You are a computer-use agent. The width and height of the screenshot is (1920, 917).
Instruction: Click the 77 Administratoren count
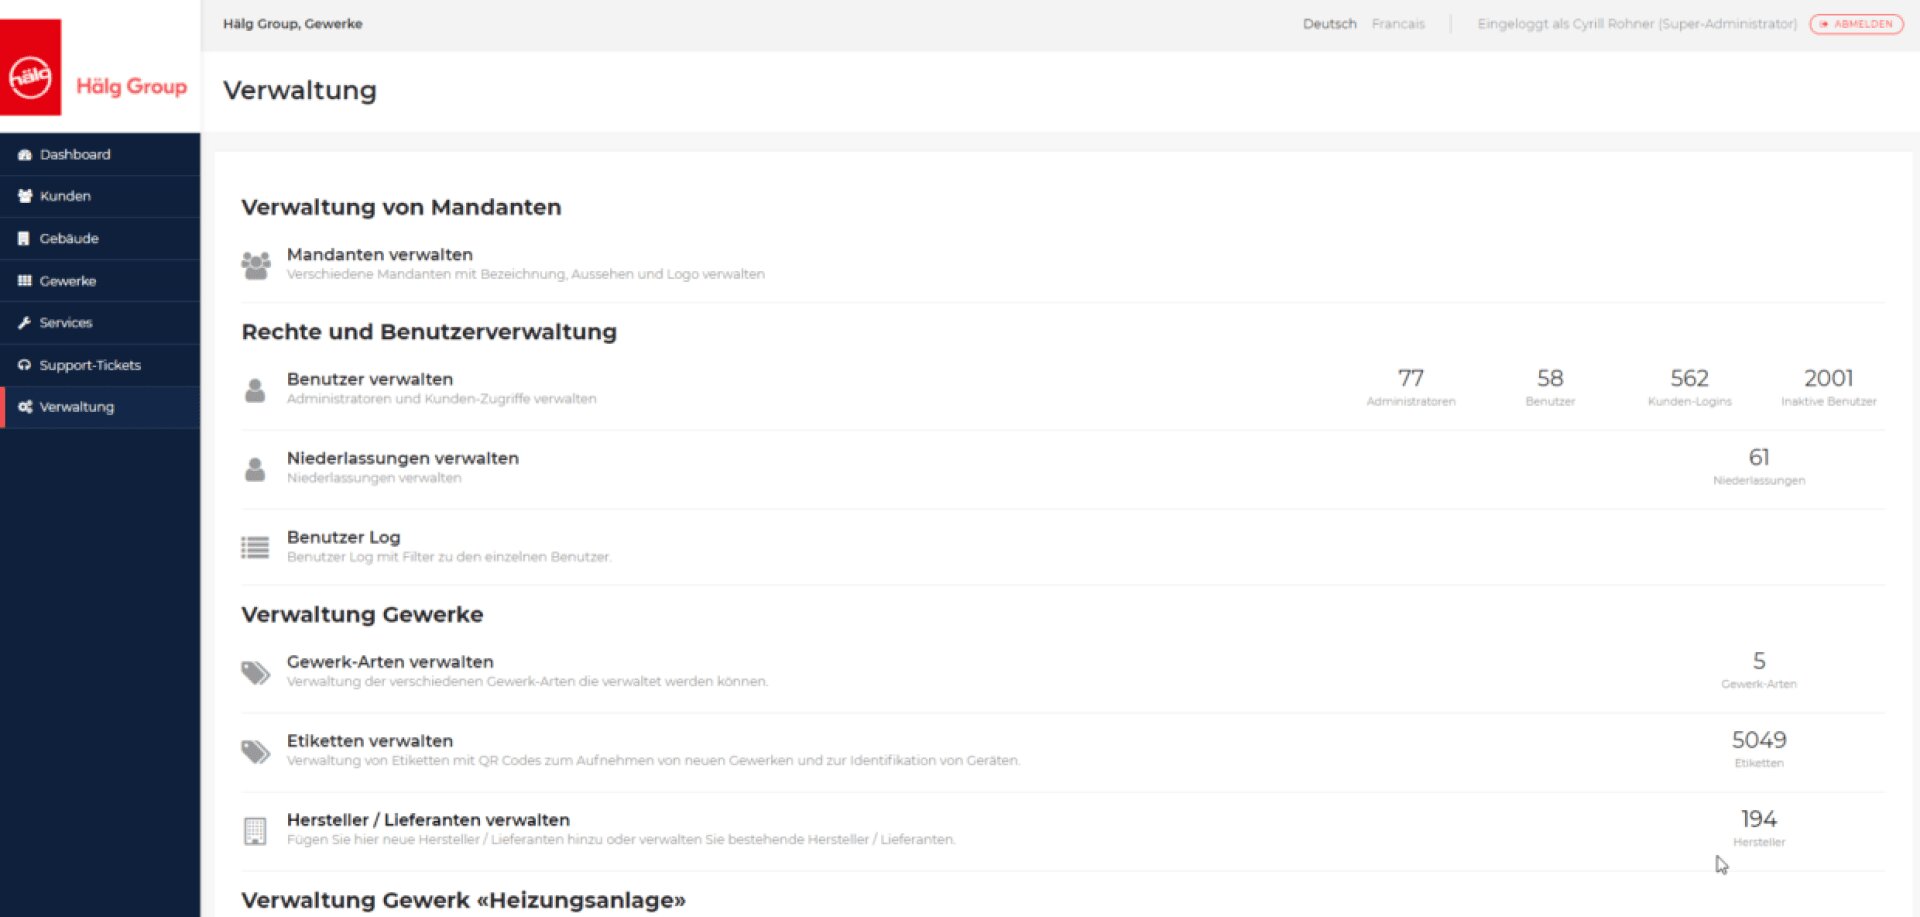[x=1411, y=387]
